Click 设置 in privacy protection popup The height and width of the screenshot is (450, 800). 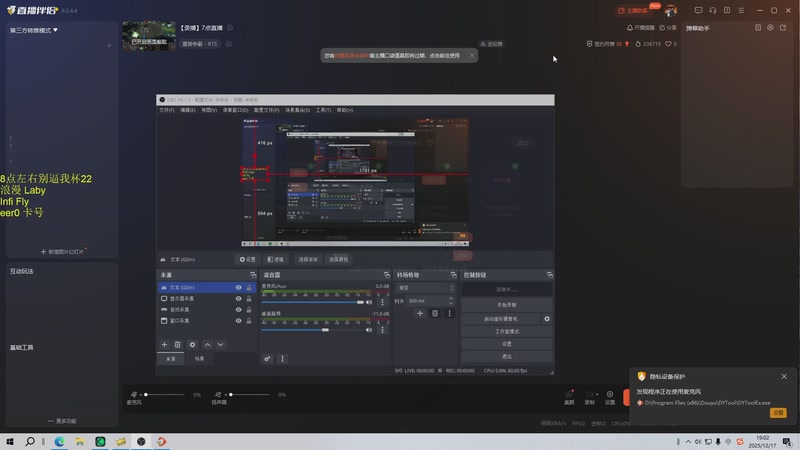coord(778,413)
